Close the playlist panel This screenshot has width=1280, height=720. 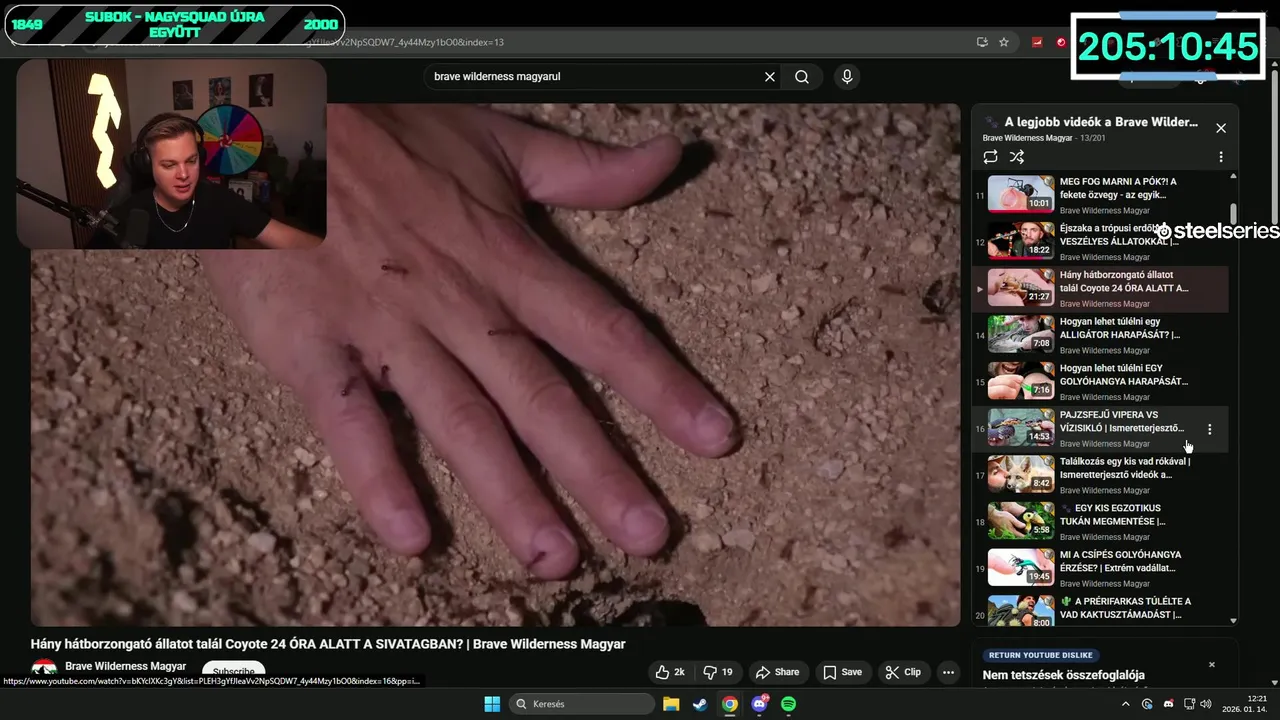click(1221, 128)
